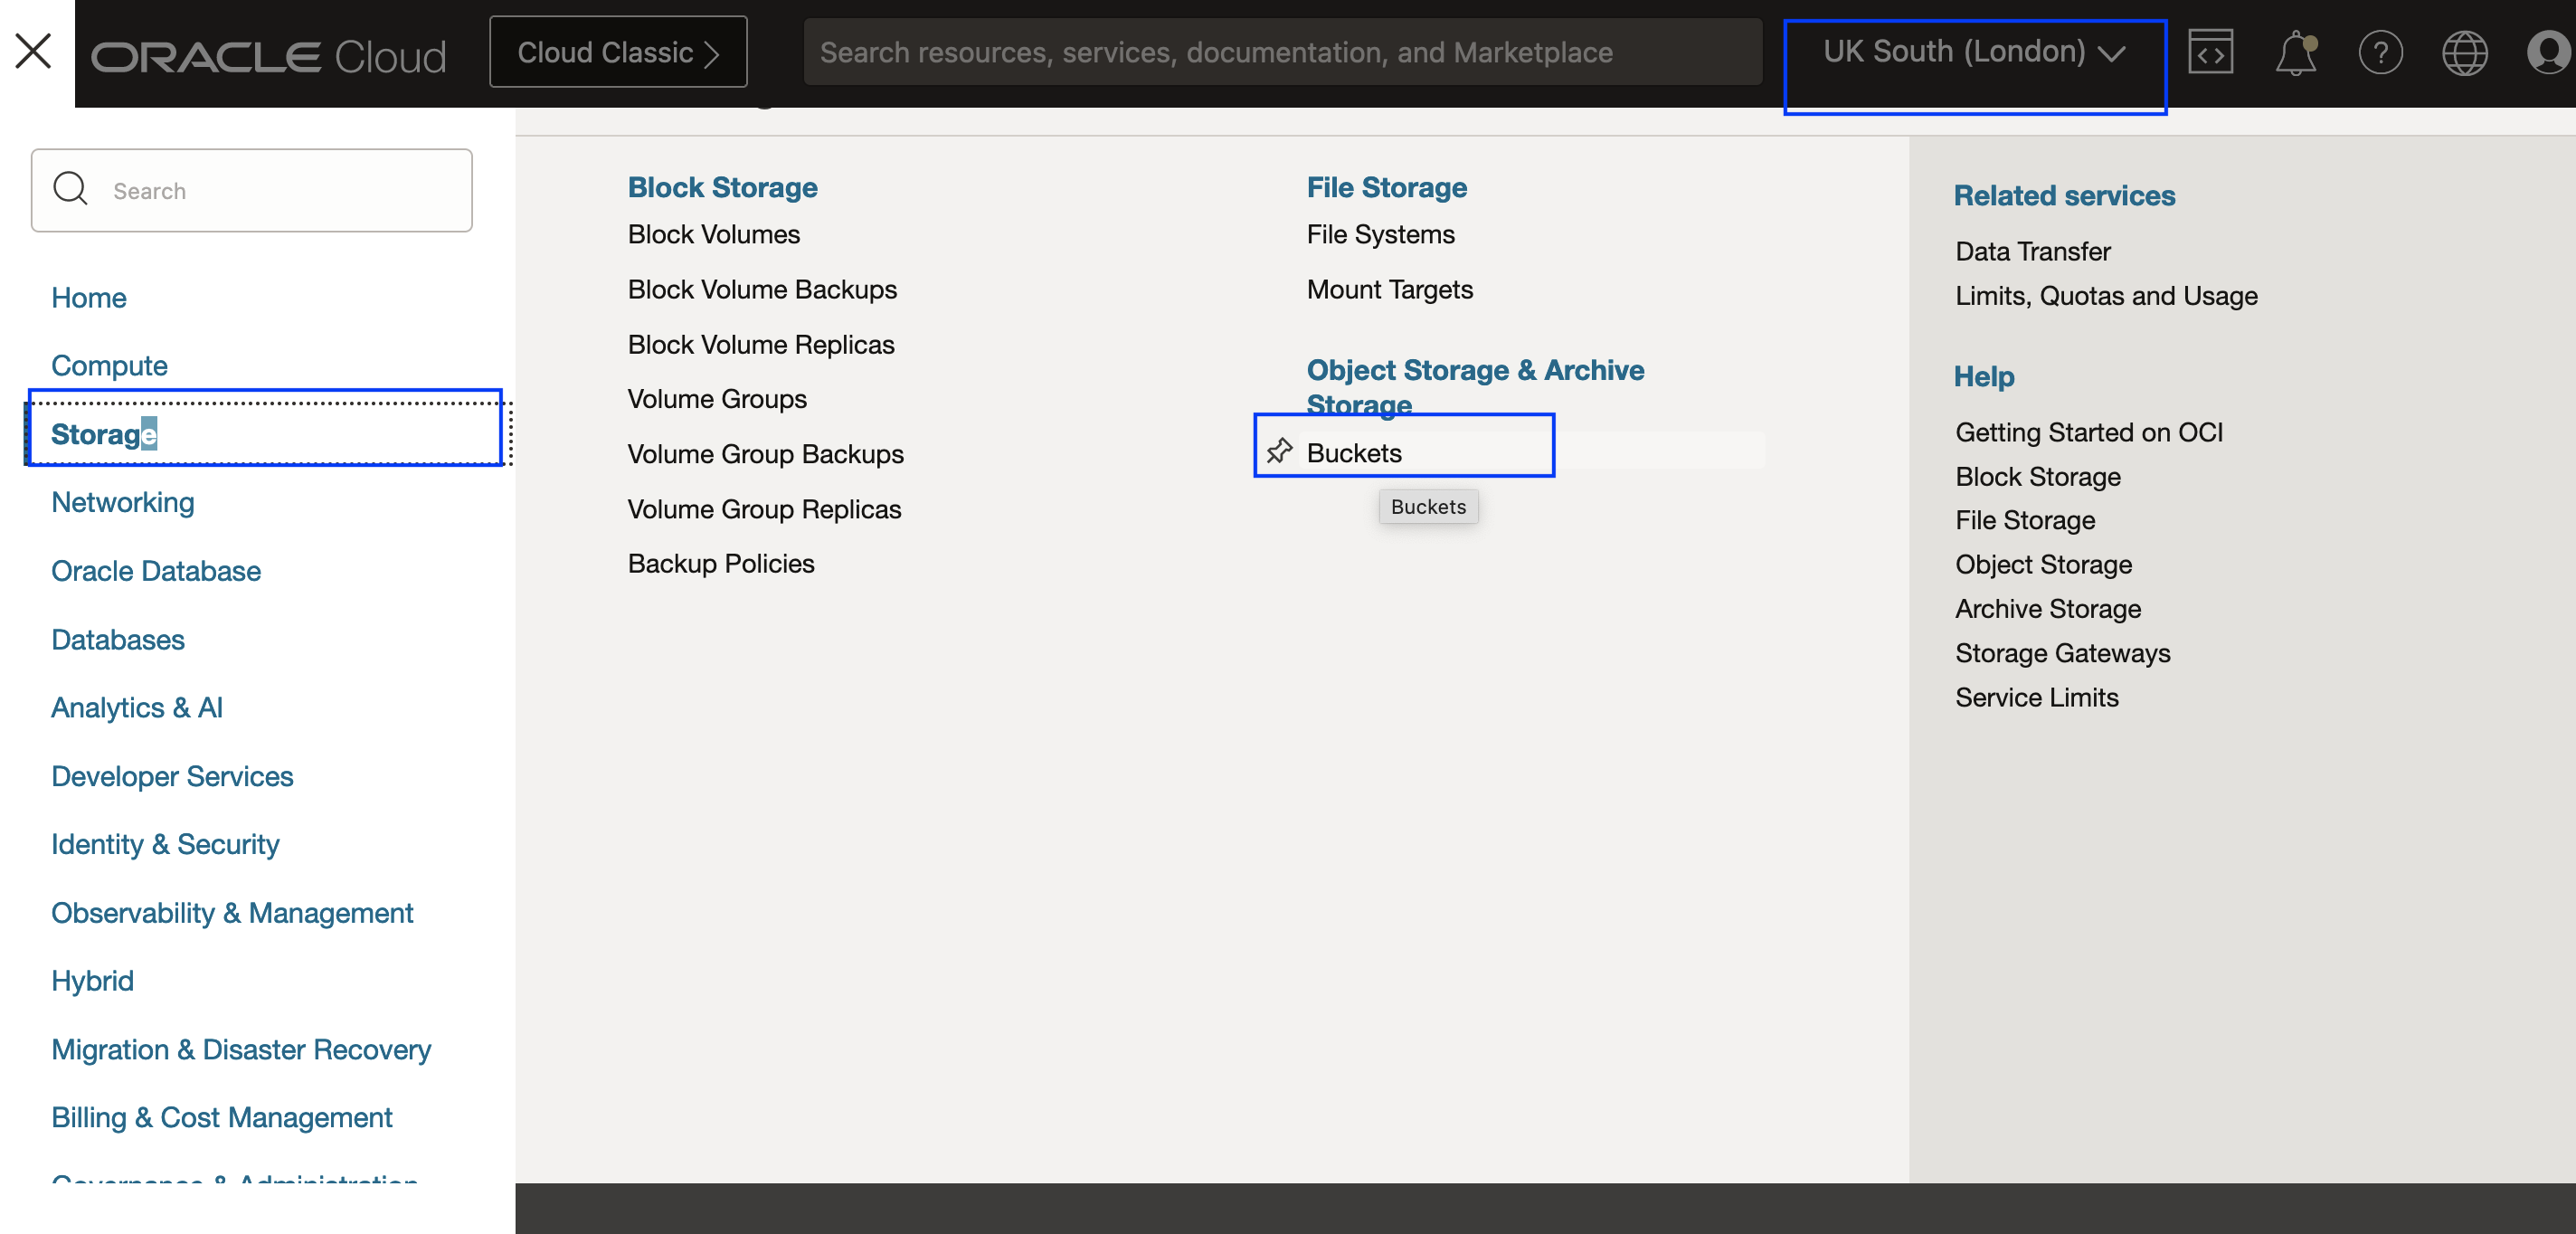
Task: Close the navigation menu with X icon
Action: 34,51
